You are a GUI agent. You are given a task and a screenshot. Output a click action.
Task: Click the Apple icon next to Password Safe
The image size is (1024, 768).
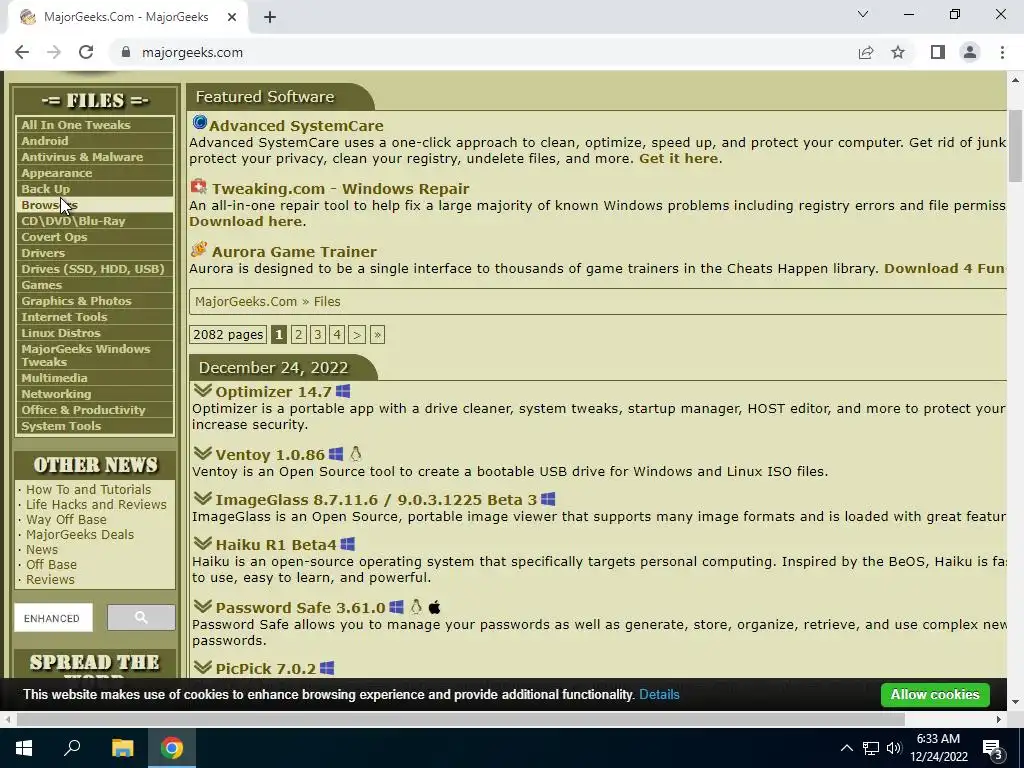click(434, 607)
